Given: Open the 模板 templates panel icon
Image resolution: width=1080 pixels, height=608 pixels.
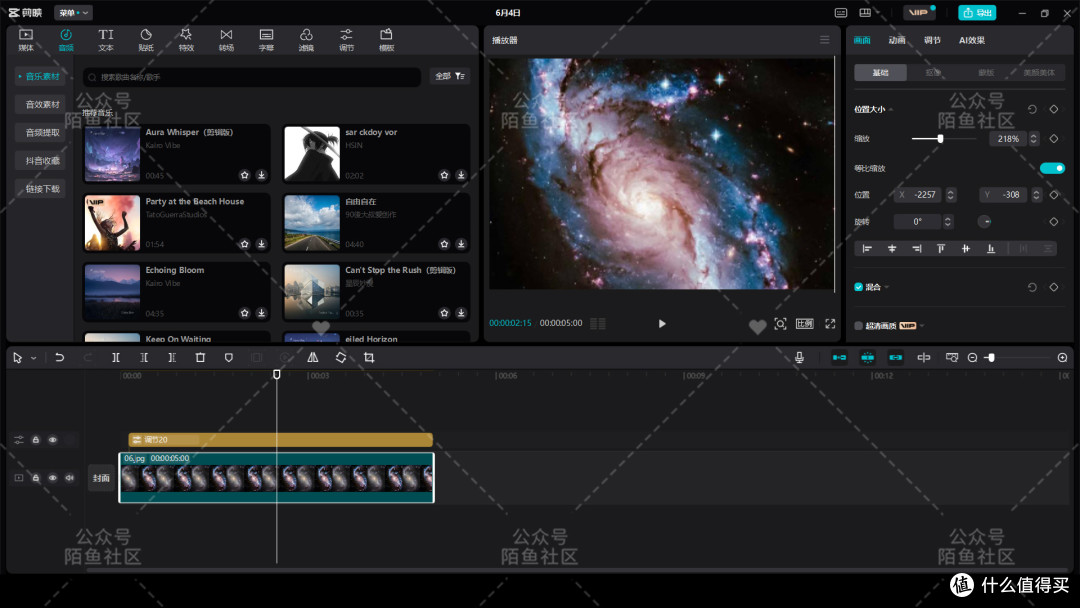Looking at the screenshot, I should point(386,40).
